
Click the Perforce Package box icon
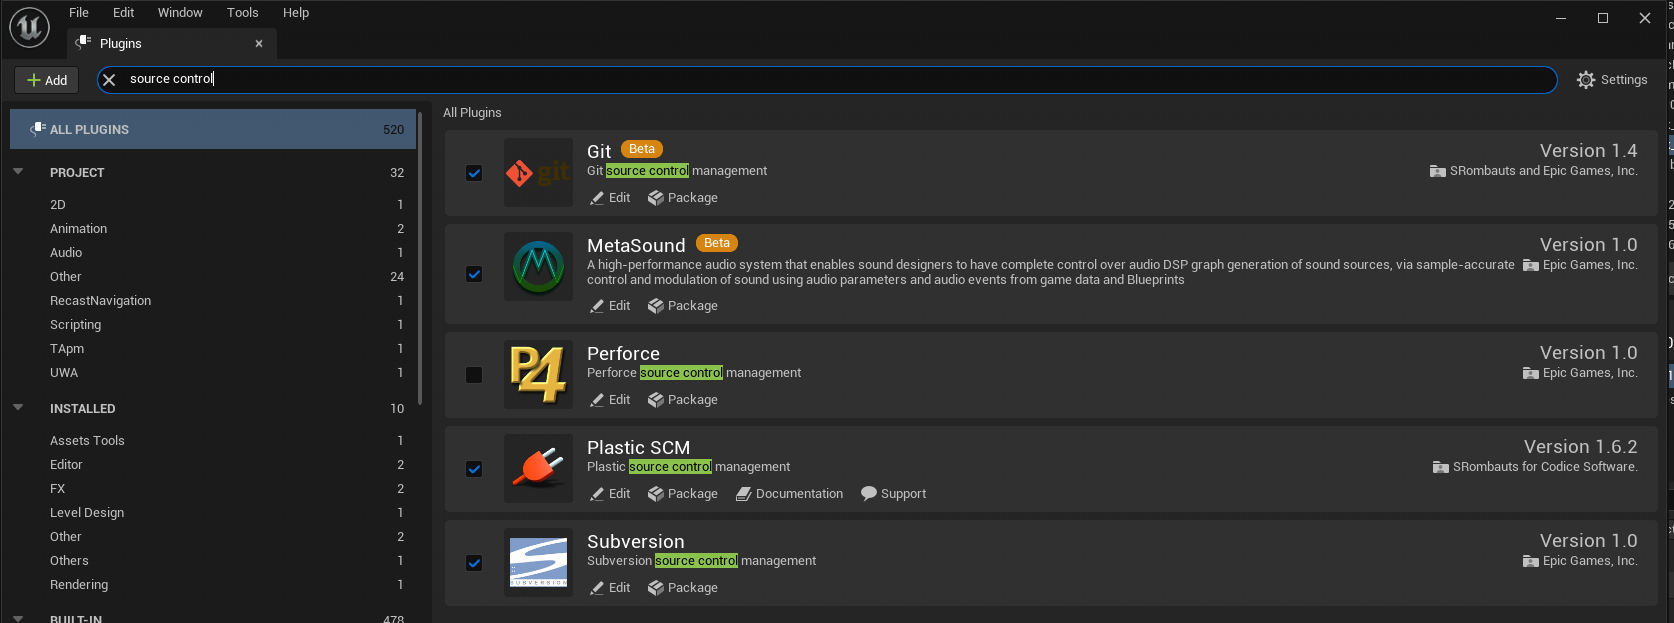(x=656, y=400)
